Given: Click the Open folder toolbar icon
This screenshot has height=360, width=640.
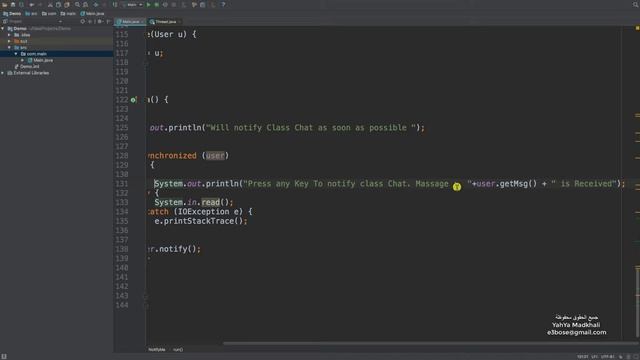Looking at the screenshot, I should 4,4.
